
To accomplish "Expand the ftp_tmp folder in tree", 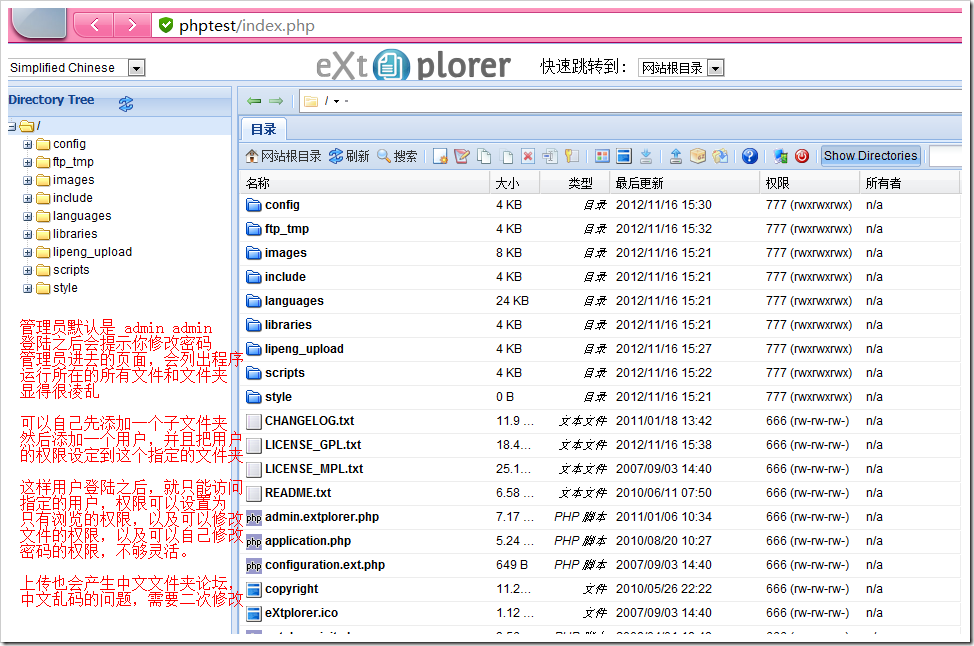I will [x=27, y=163].
